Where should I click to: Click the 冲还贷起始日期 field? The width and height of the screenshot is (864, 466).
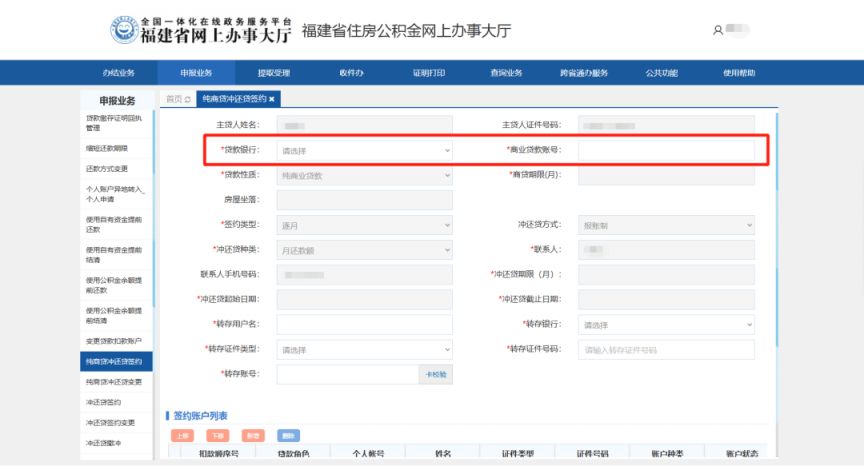point(364,300)
